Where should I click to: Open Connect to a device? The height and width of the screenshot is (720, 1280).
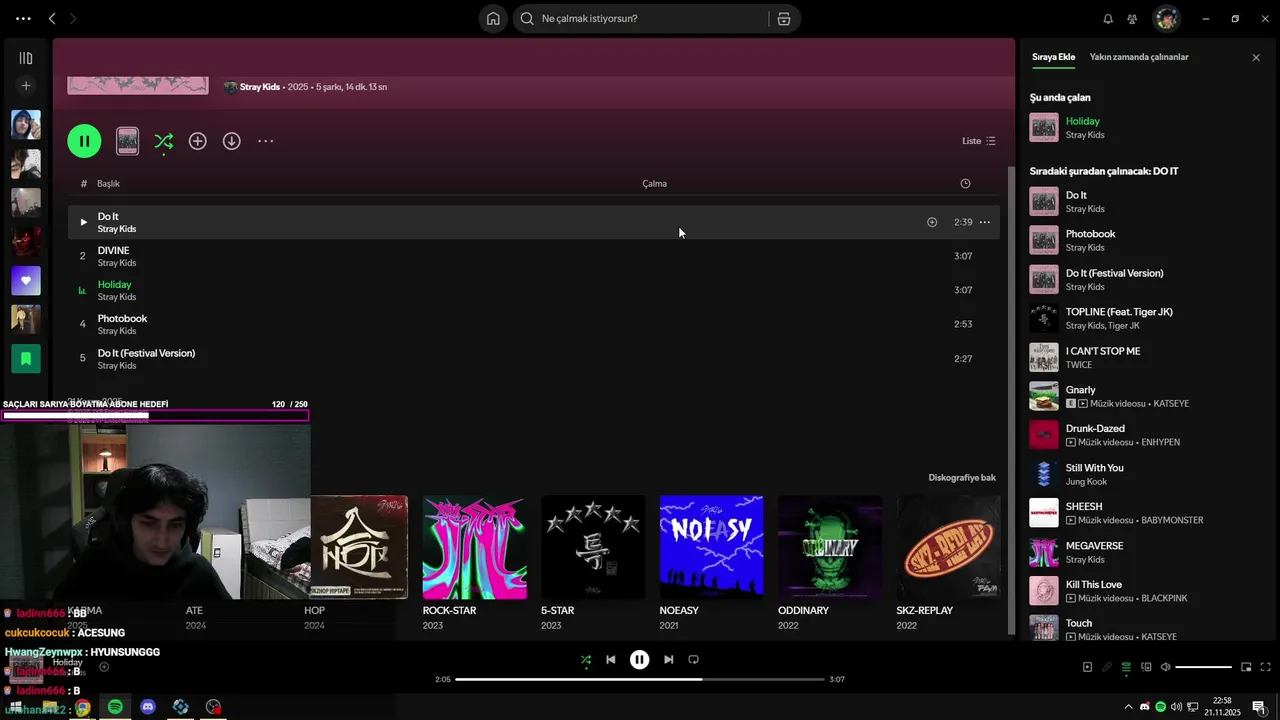(1146, 667)
